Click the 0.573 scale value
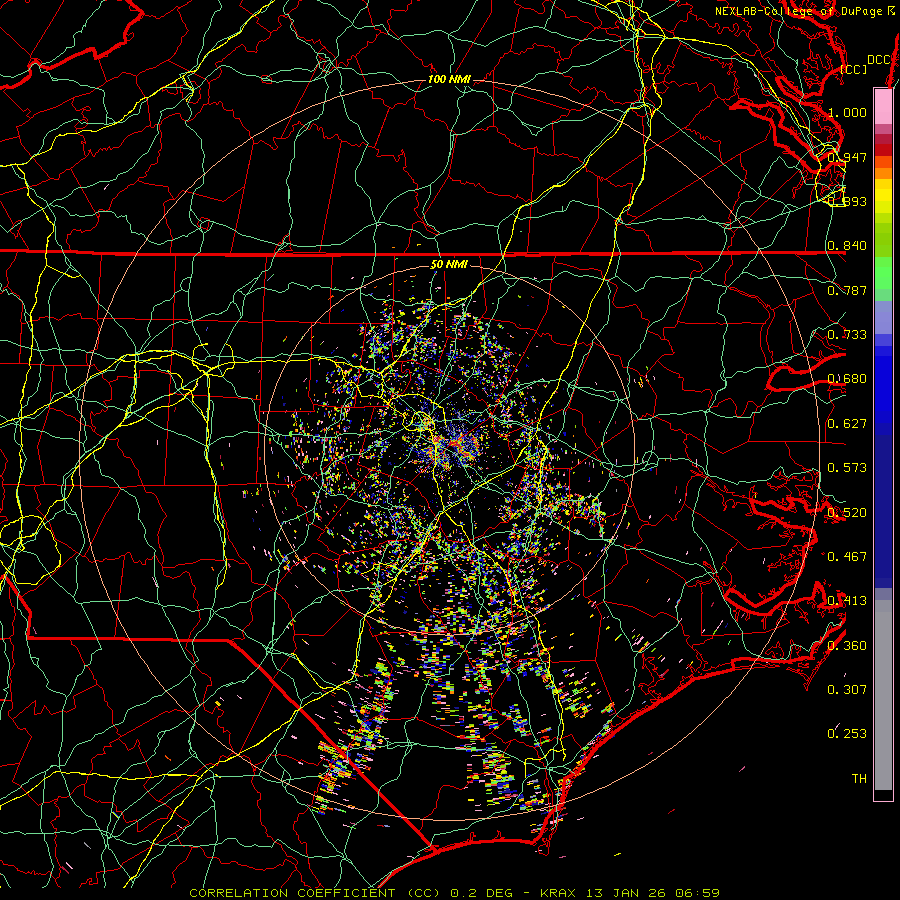The width and height of the screenshot is (900, 900). [847, 468]
